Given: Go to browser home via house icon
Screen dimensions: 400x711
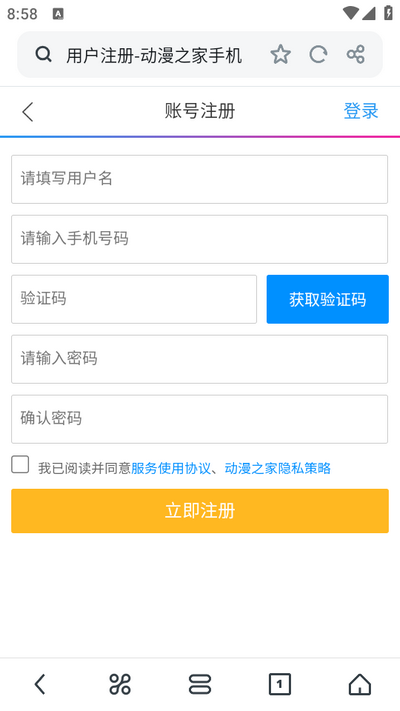Looking at the screenshot, I should [360, 684].
